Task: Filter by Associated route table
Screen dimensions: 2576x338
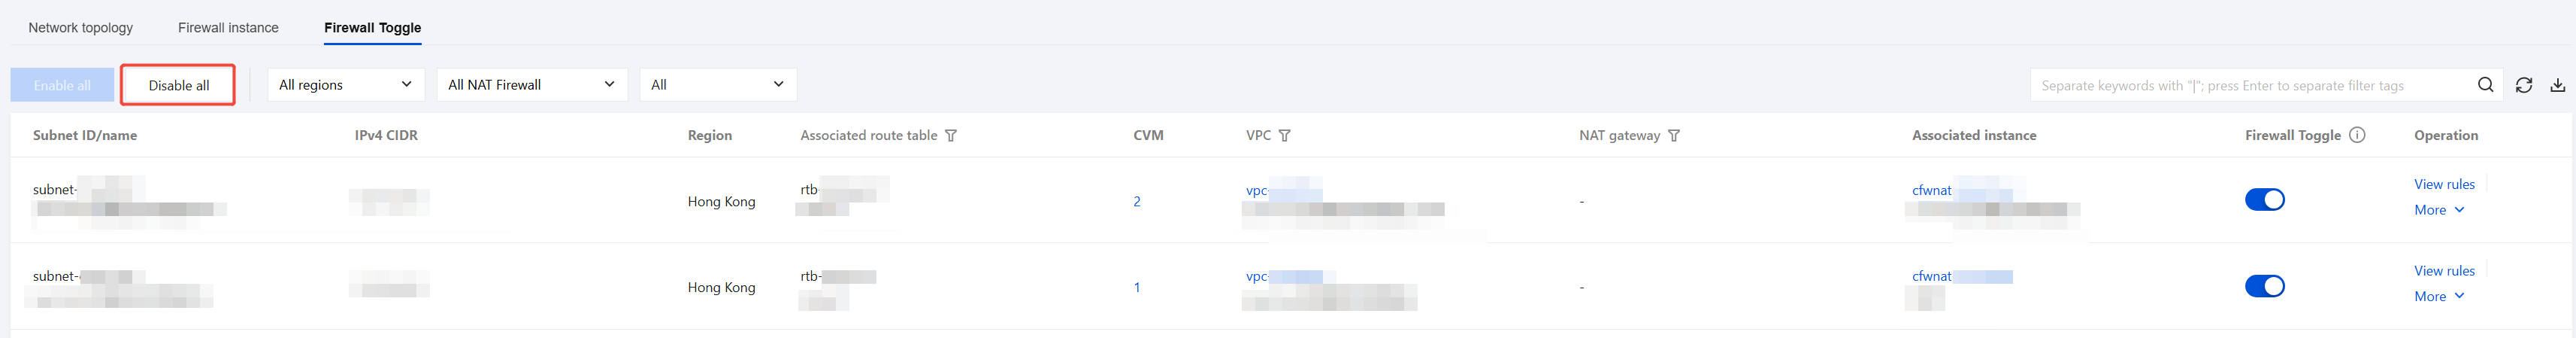Action: click(951, 135)
